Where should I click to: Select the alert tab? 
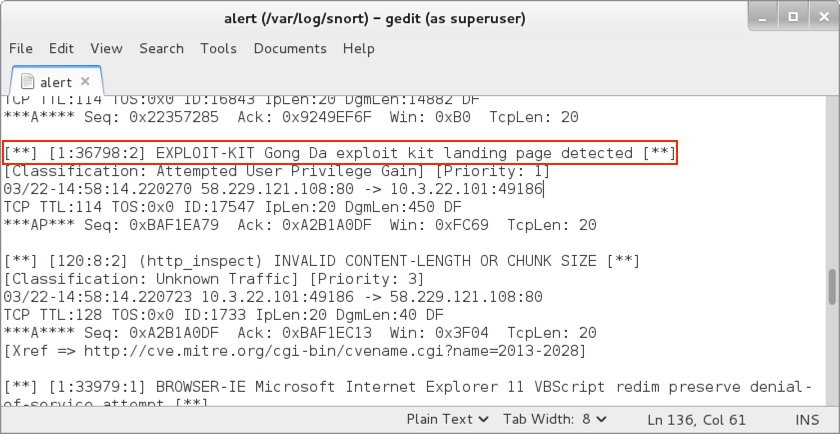[x=56, y=82]
